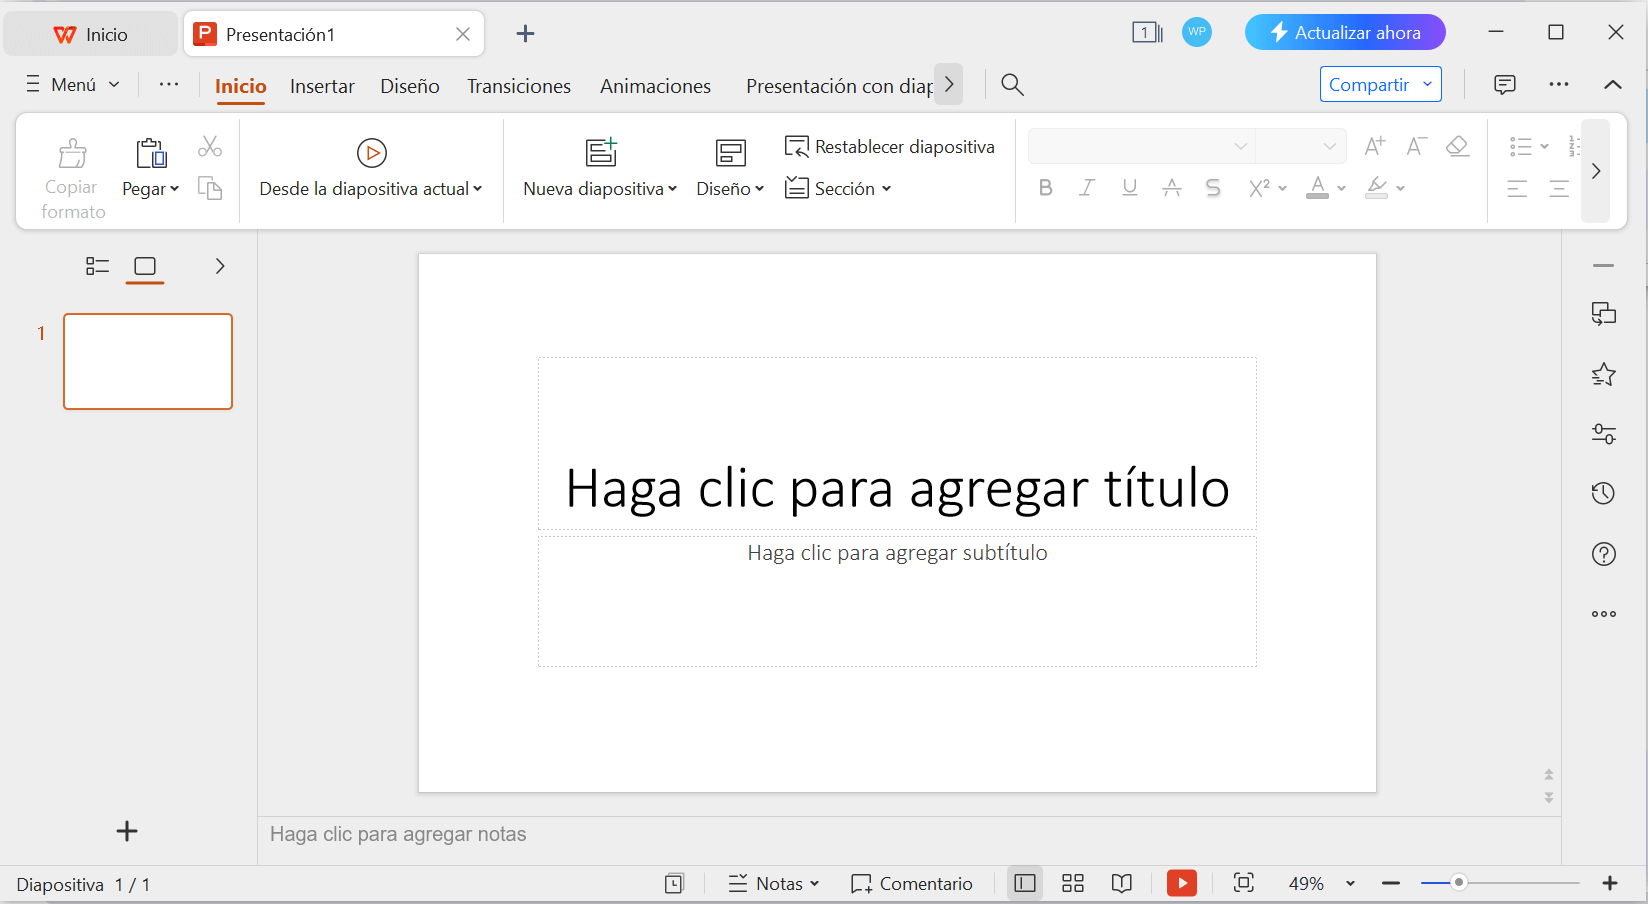Open the 49% zoom level dropdown
The image size is (1648, 904).
1350,884
